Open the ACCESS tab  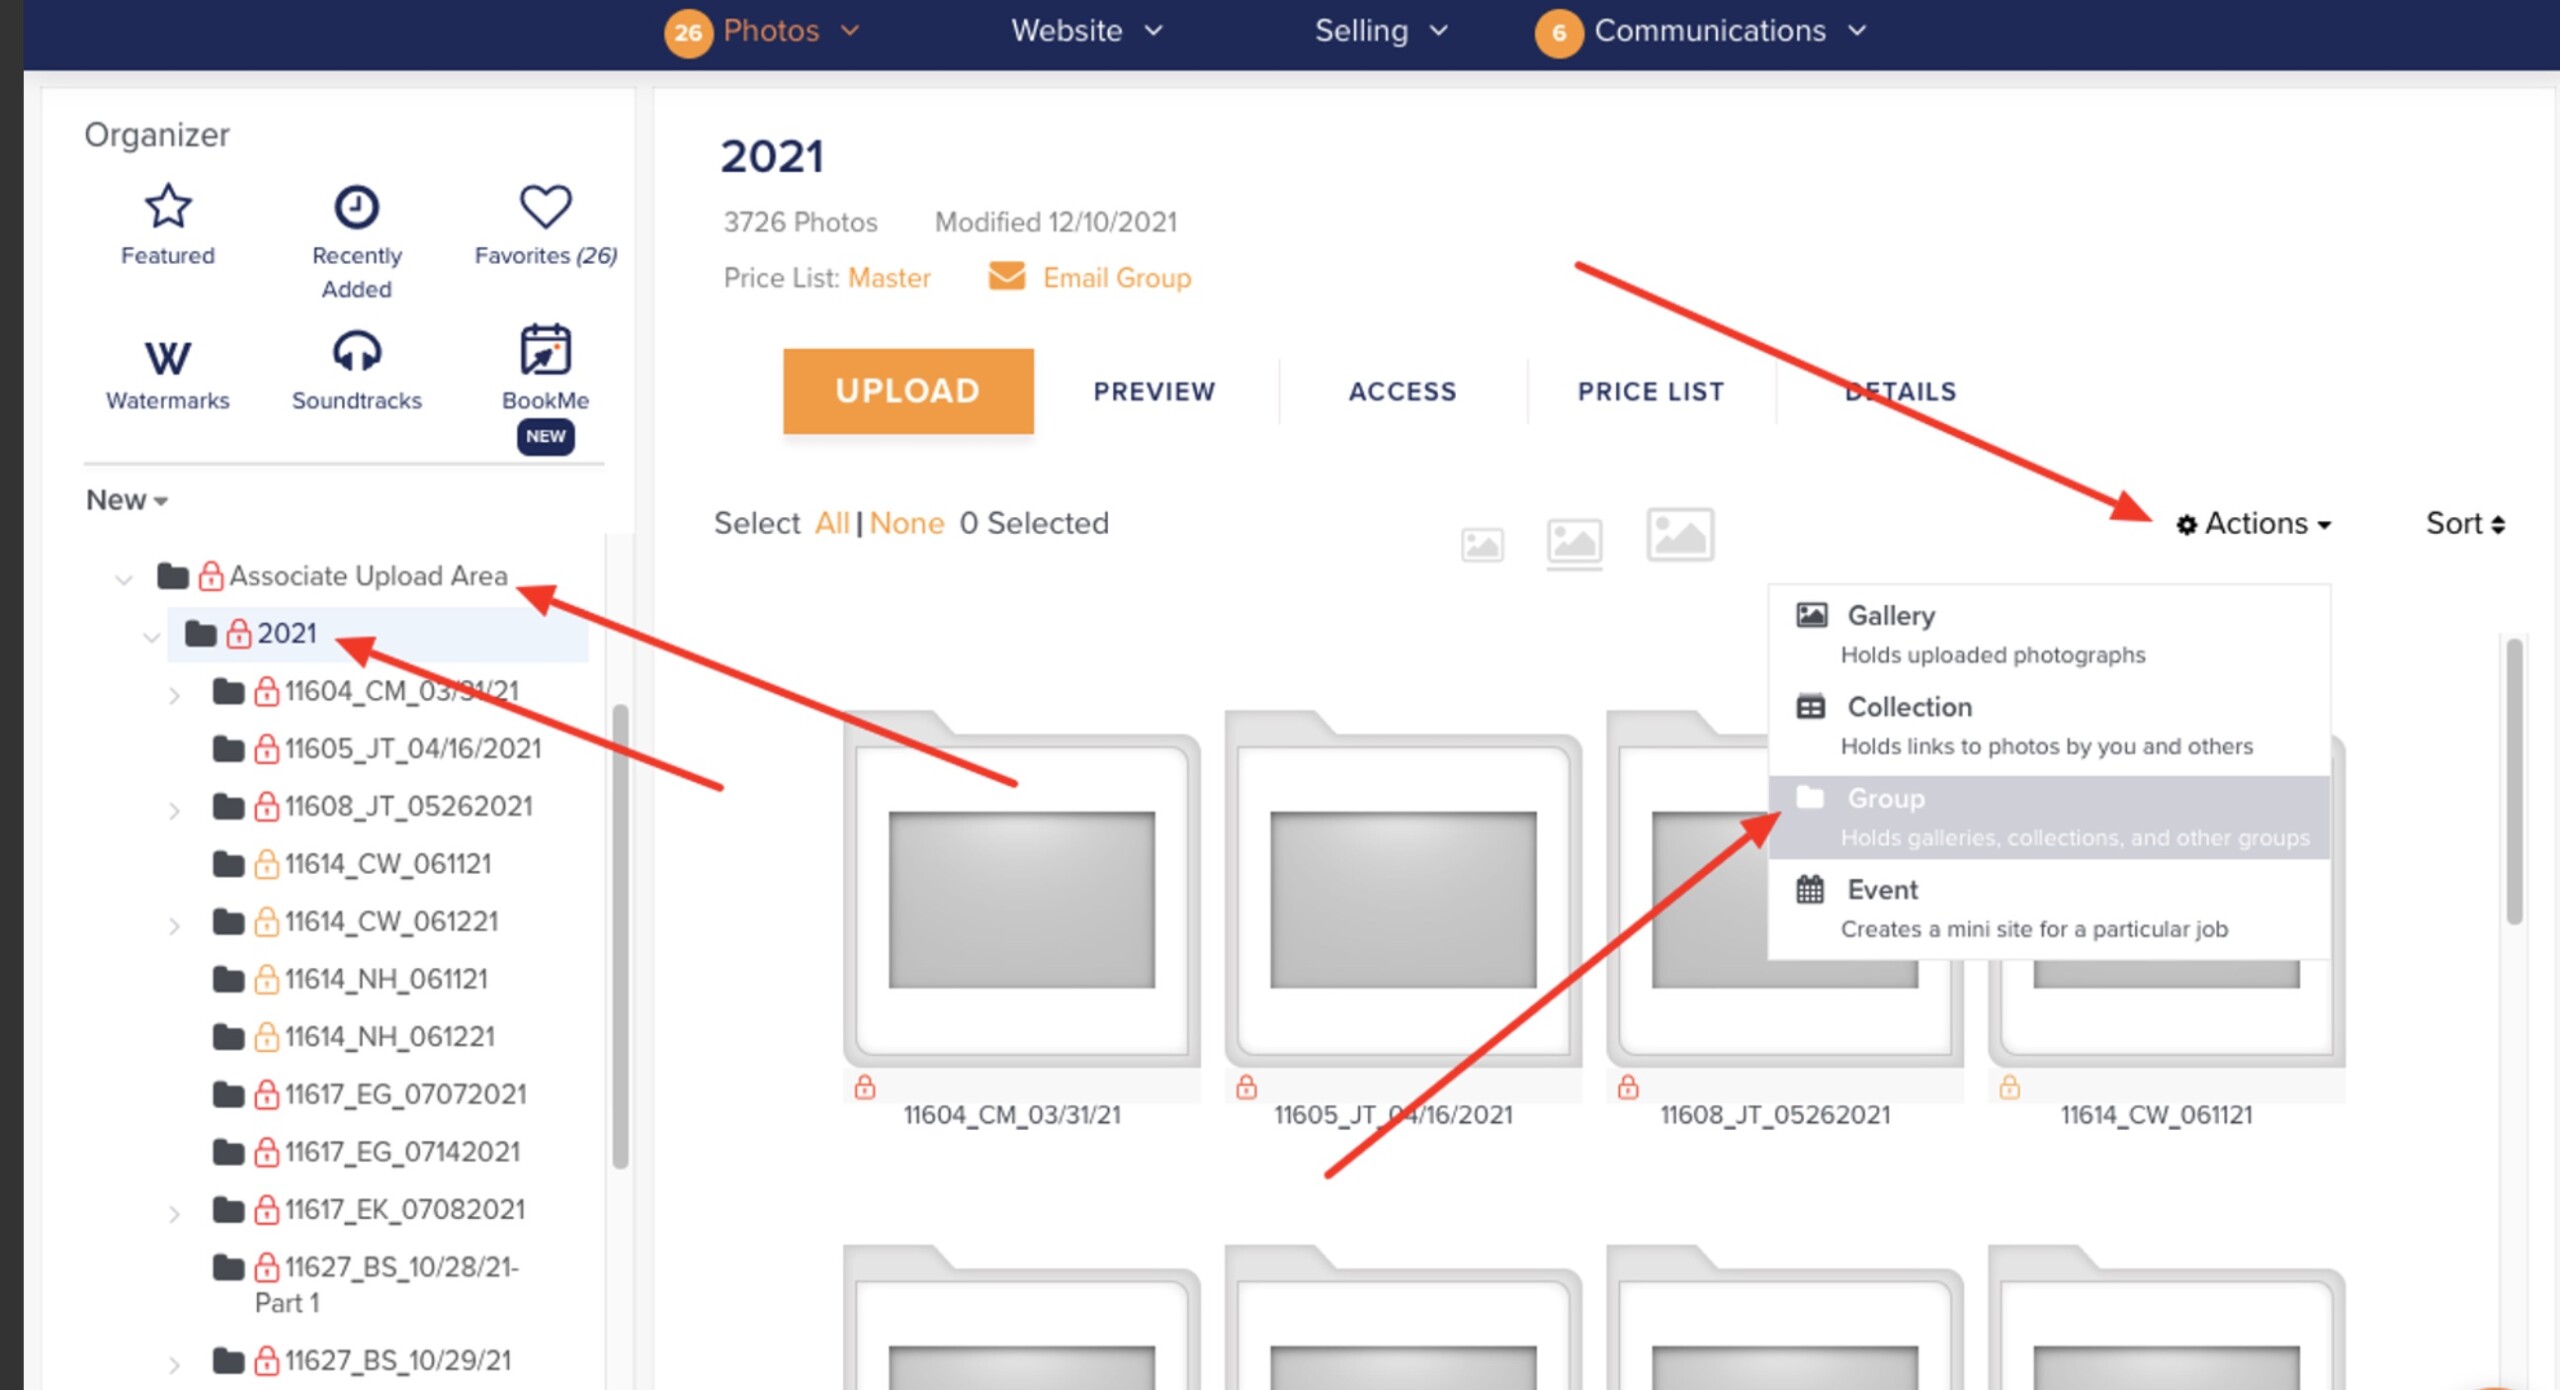pos(1402,391)
